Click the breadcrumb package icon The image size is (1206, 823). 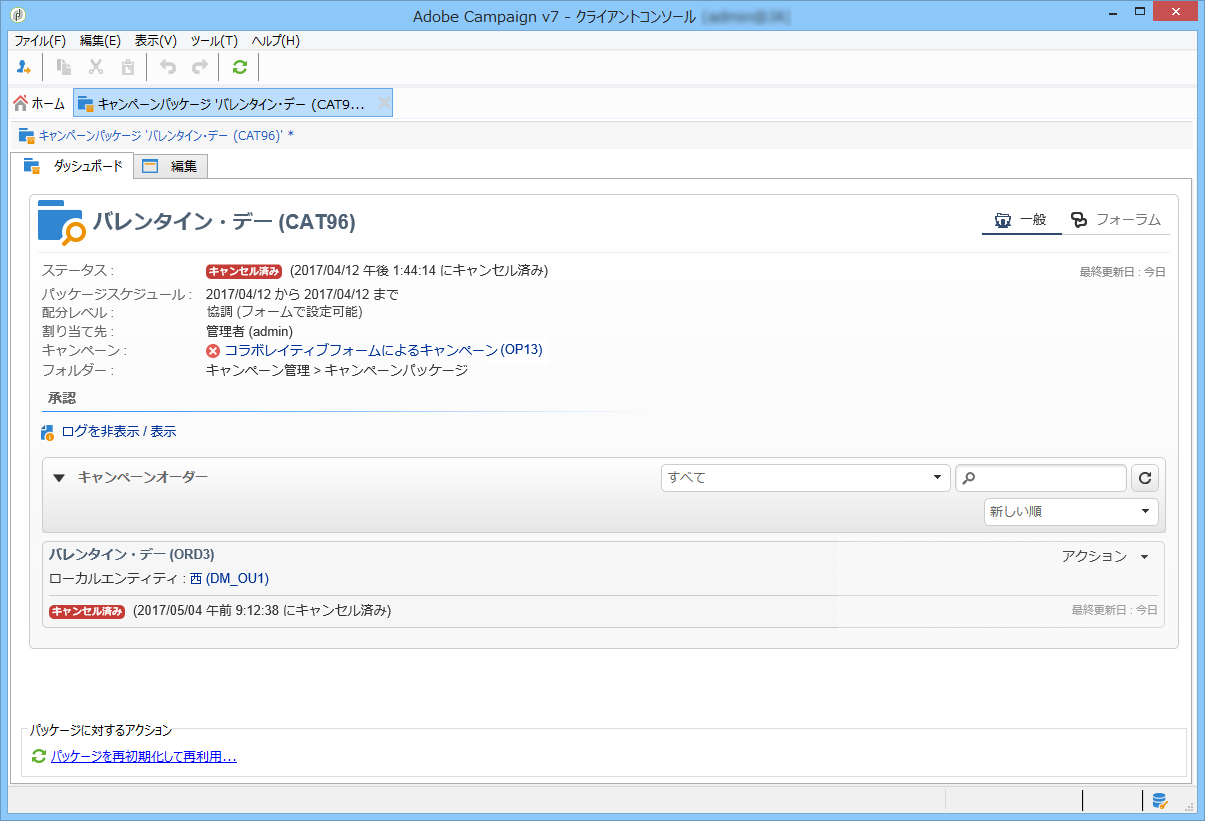pyautogui.click(x=27, y=135)
